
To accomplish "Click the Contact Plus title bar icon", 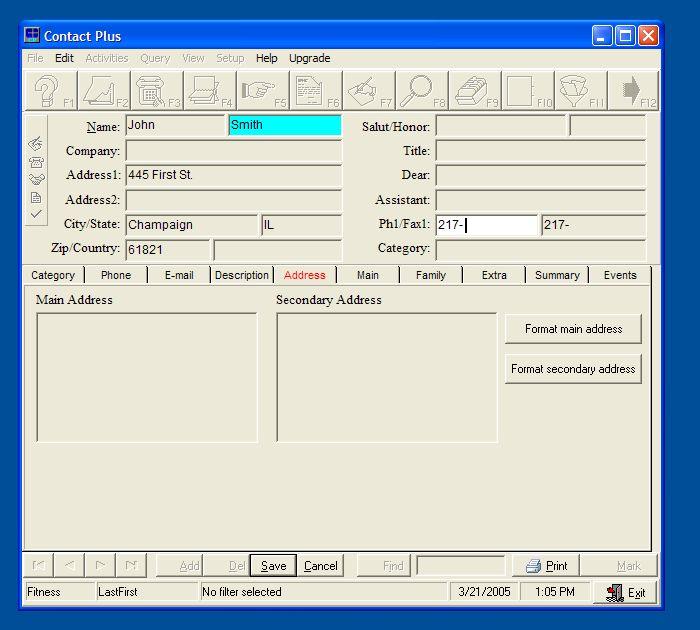I will click(x=32, y=35).
